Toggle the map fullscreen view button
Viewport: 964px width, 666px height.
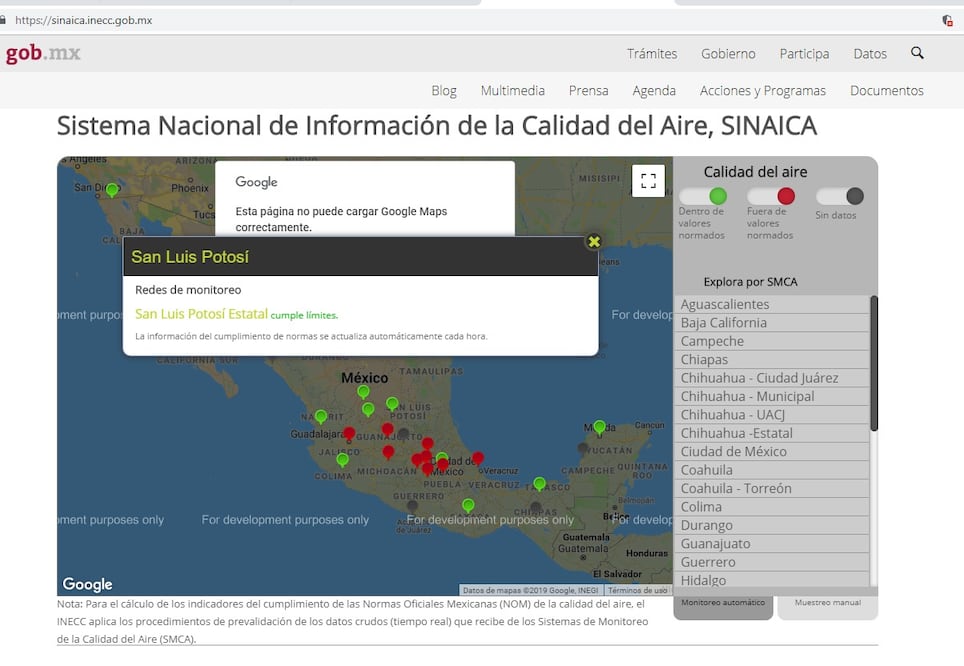[648, 181]
